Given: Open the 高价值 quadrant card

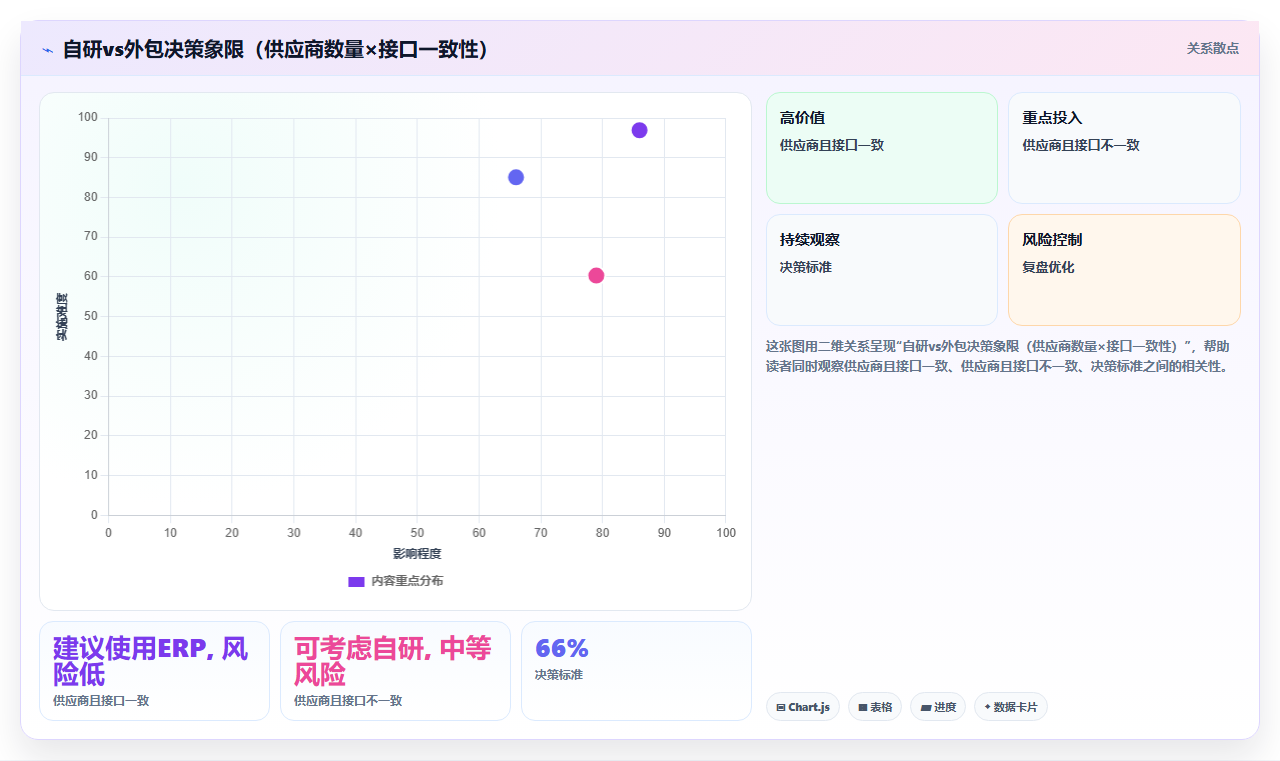Looking at the screenshot, I should 882,148.
